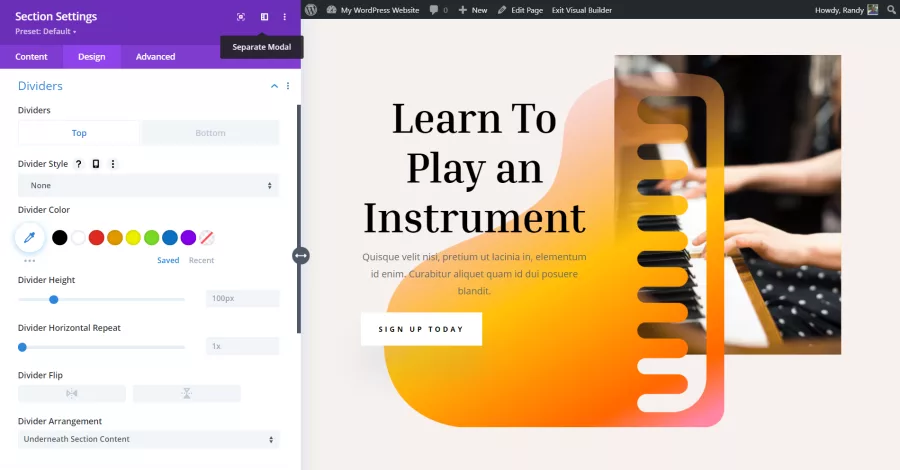Viewport: 900px width, 470px height.
Task: Click Randy's avatar thumbnail
Action: [x=872, y=10]
